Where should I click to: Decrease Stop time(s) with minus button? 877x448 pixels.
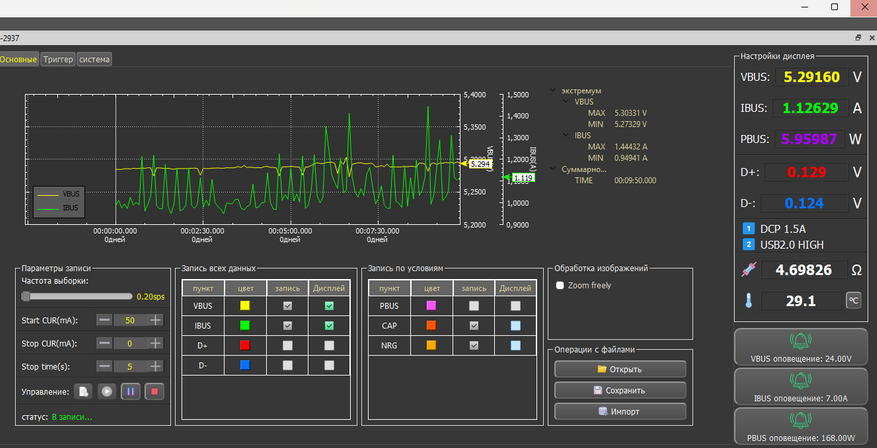104,367
